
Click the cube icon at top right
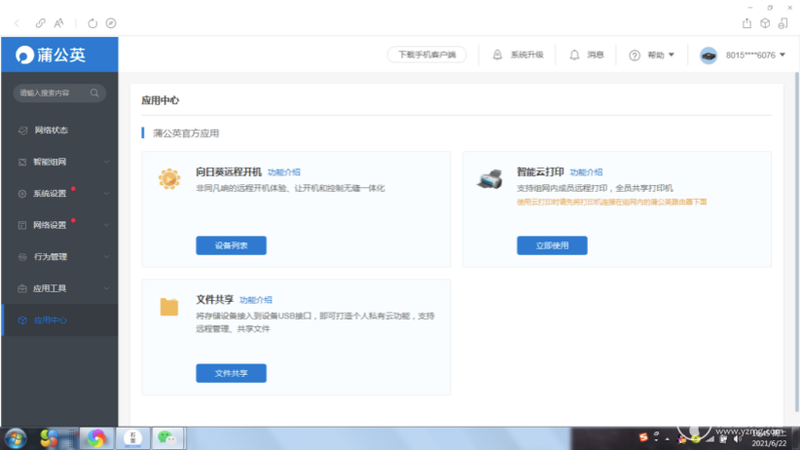pyautogui.click(x=765, y=23)
